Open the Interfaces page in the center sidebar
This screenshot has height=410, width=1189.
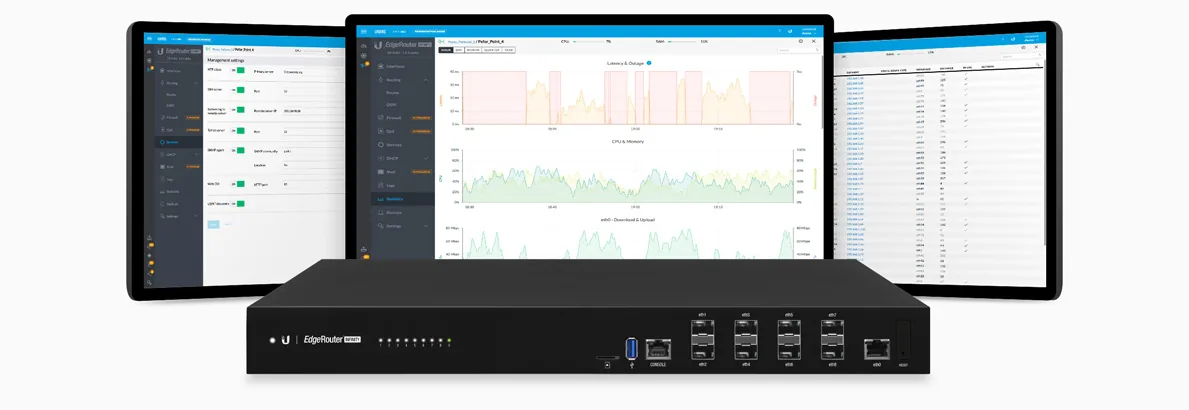[394, 67]
